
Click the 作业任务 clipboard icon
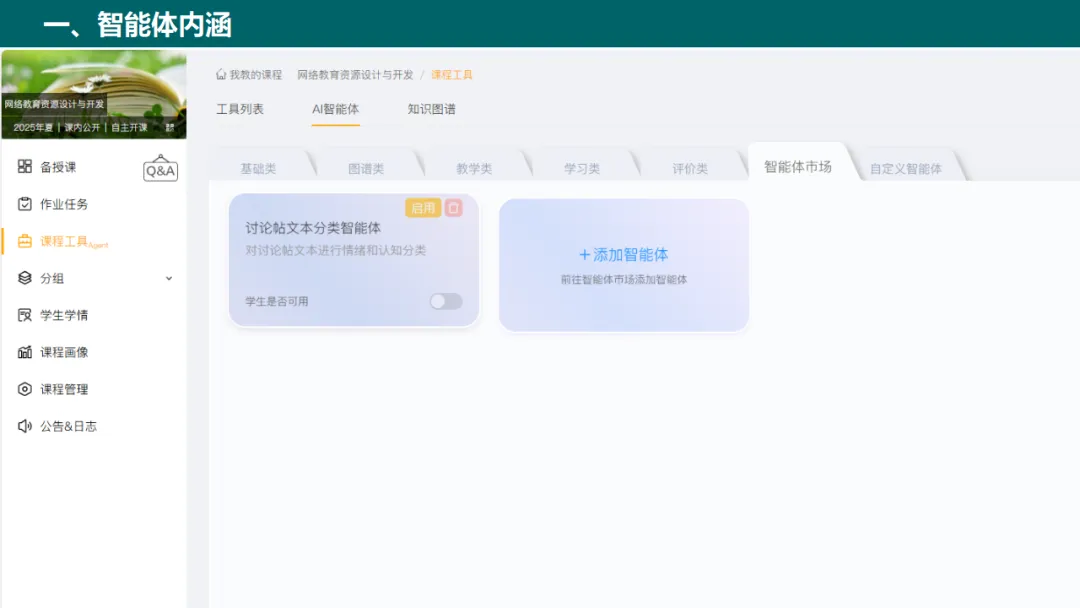click(x=25, y=204)
